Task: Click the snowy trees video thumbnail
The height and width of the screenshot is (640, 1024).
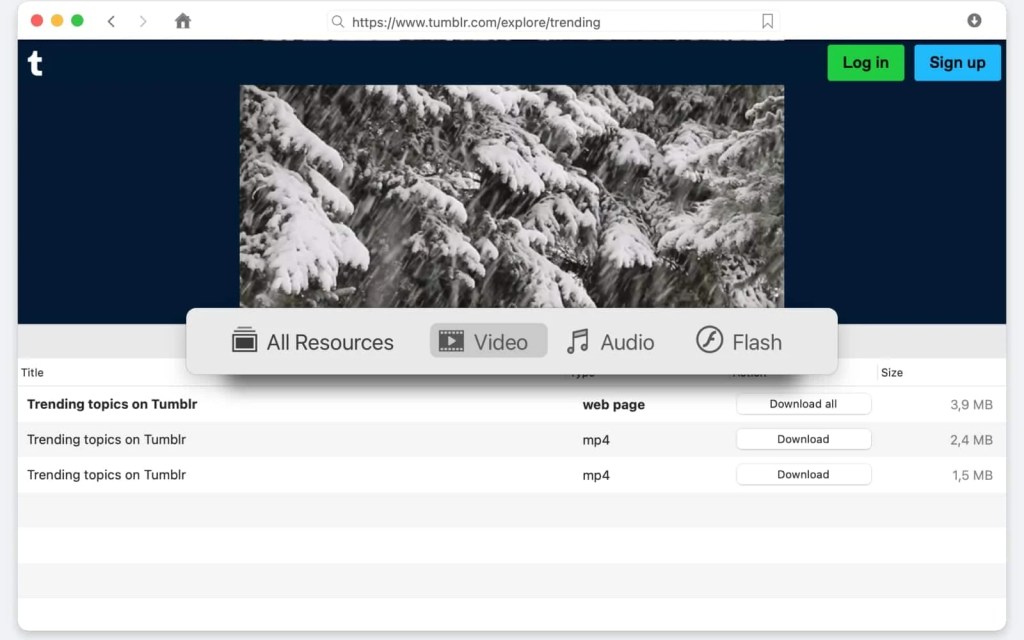Action: tap(511, 195)
